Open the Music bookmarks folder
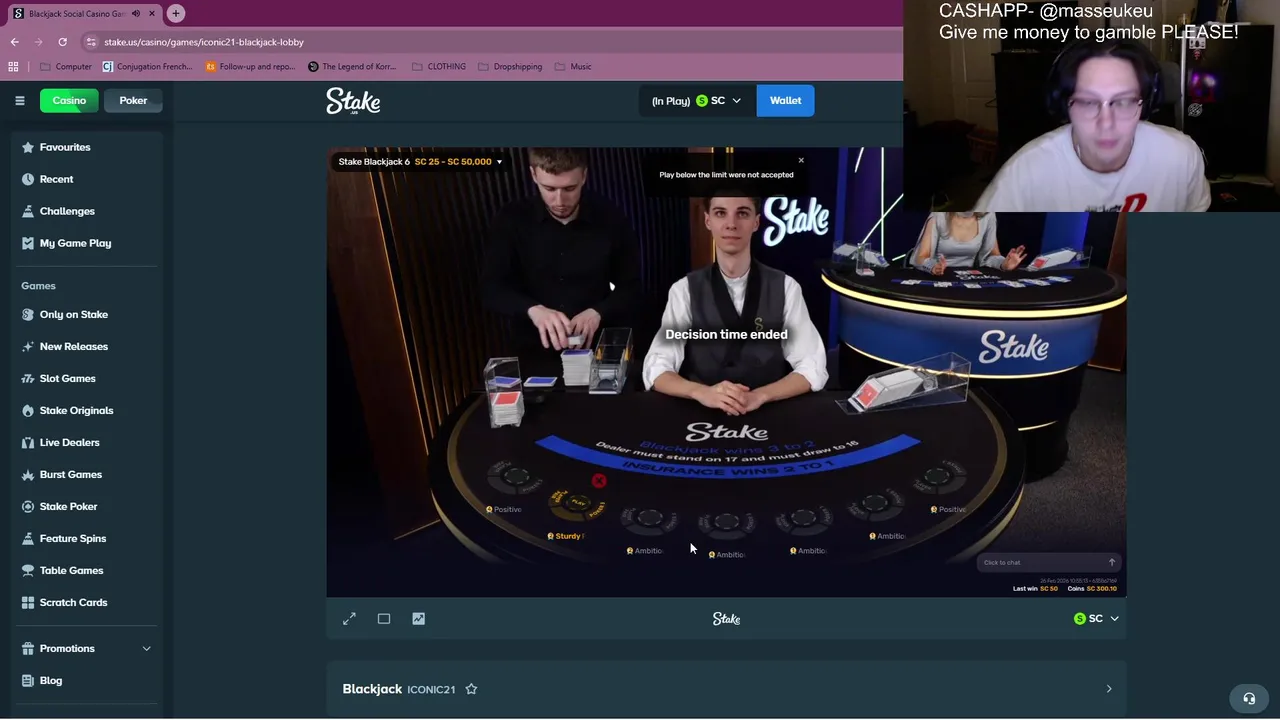The image size is (1280, 720). [573, 67]
